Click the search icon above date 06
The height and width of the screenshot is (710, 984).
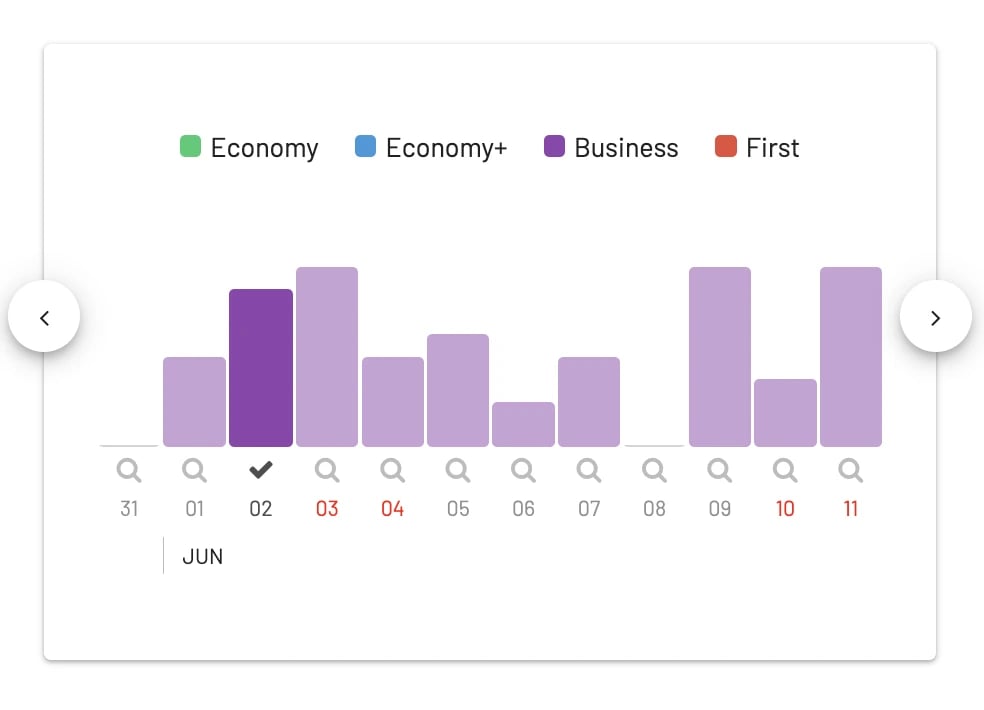[x=523, y=470]
